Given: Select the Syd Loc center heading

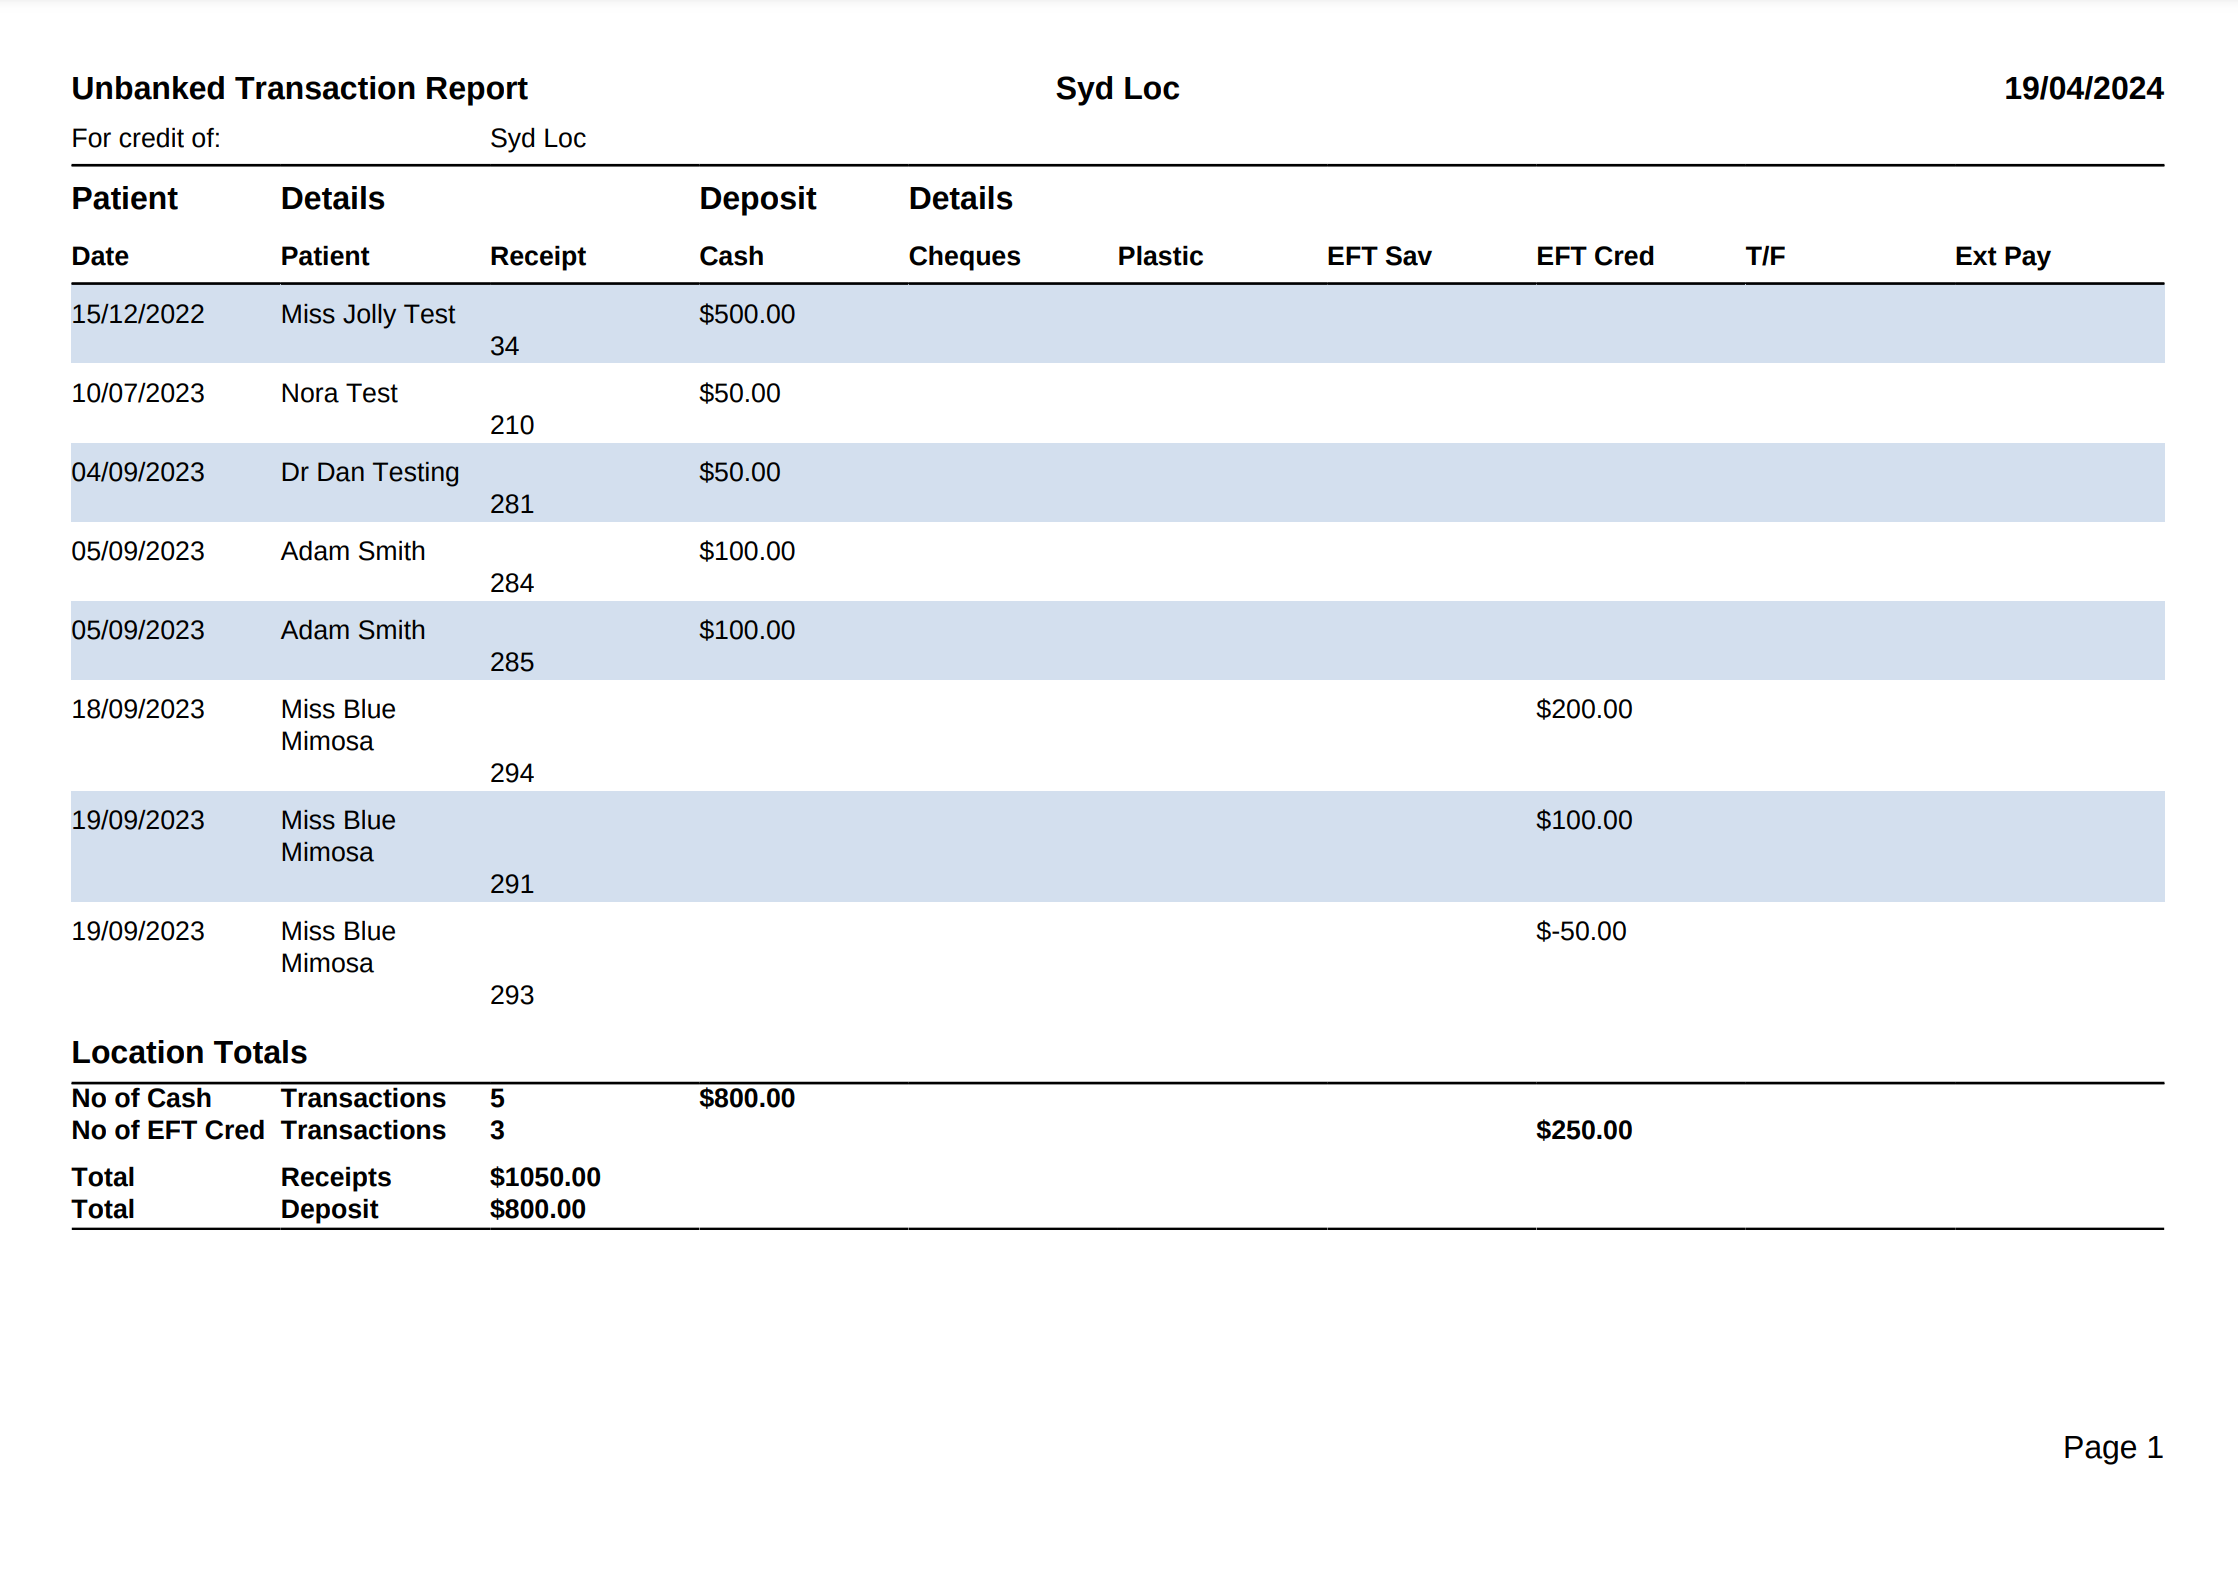Looking at the screenshot, I should 1117,88.
